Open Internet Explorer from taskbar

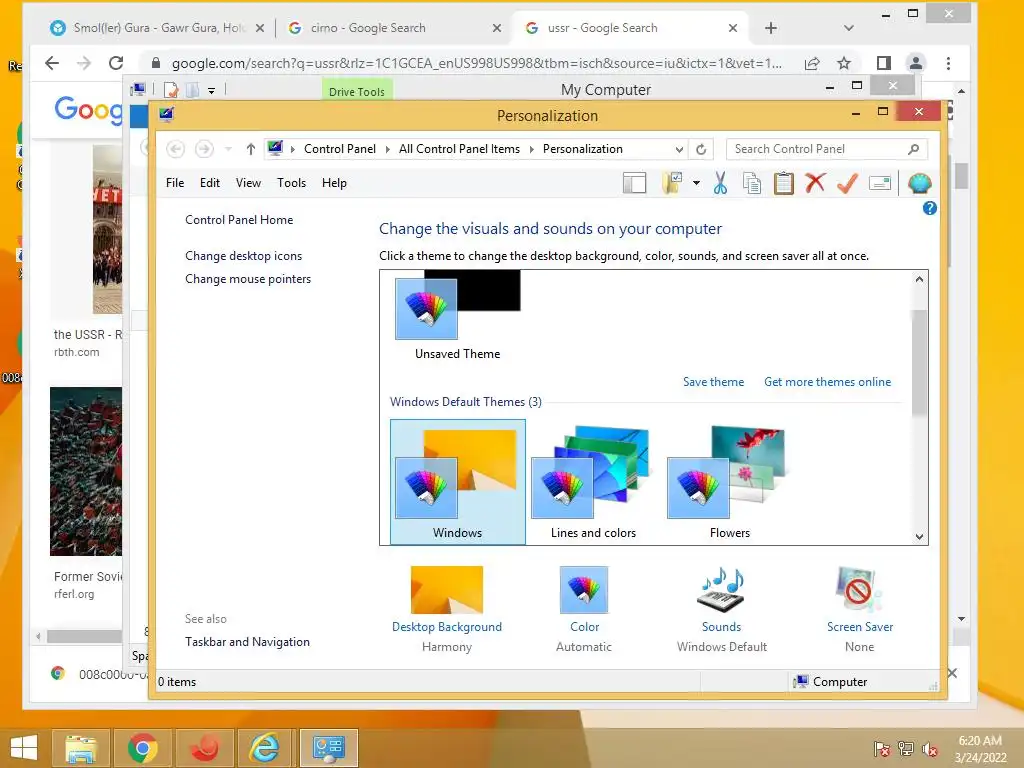tap(266, 748)
